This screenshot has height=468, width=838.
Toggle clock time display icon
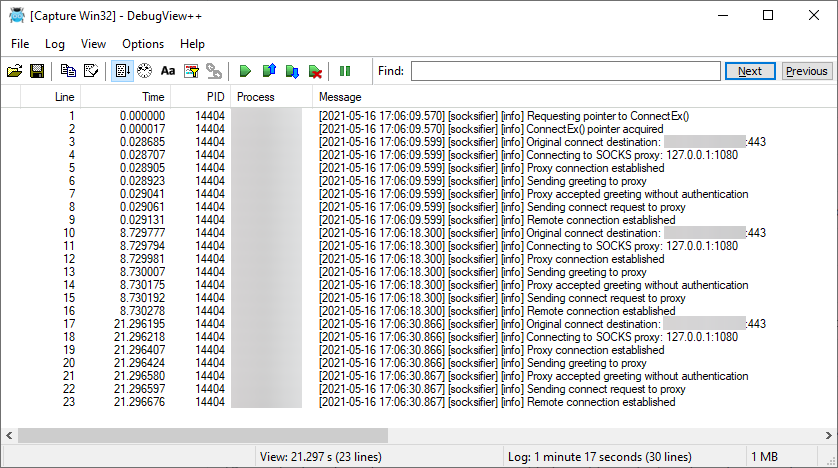tap(144, 71)
